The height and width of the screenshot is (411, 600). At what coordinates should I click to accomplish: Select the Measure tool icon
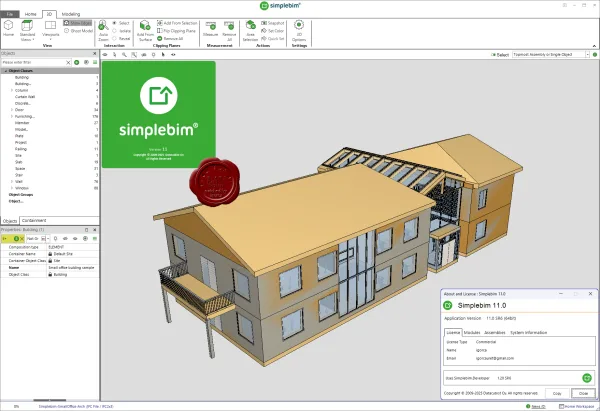(210, 26)
